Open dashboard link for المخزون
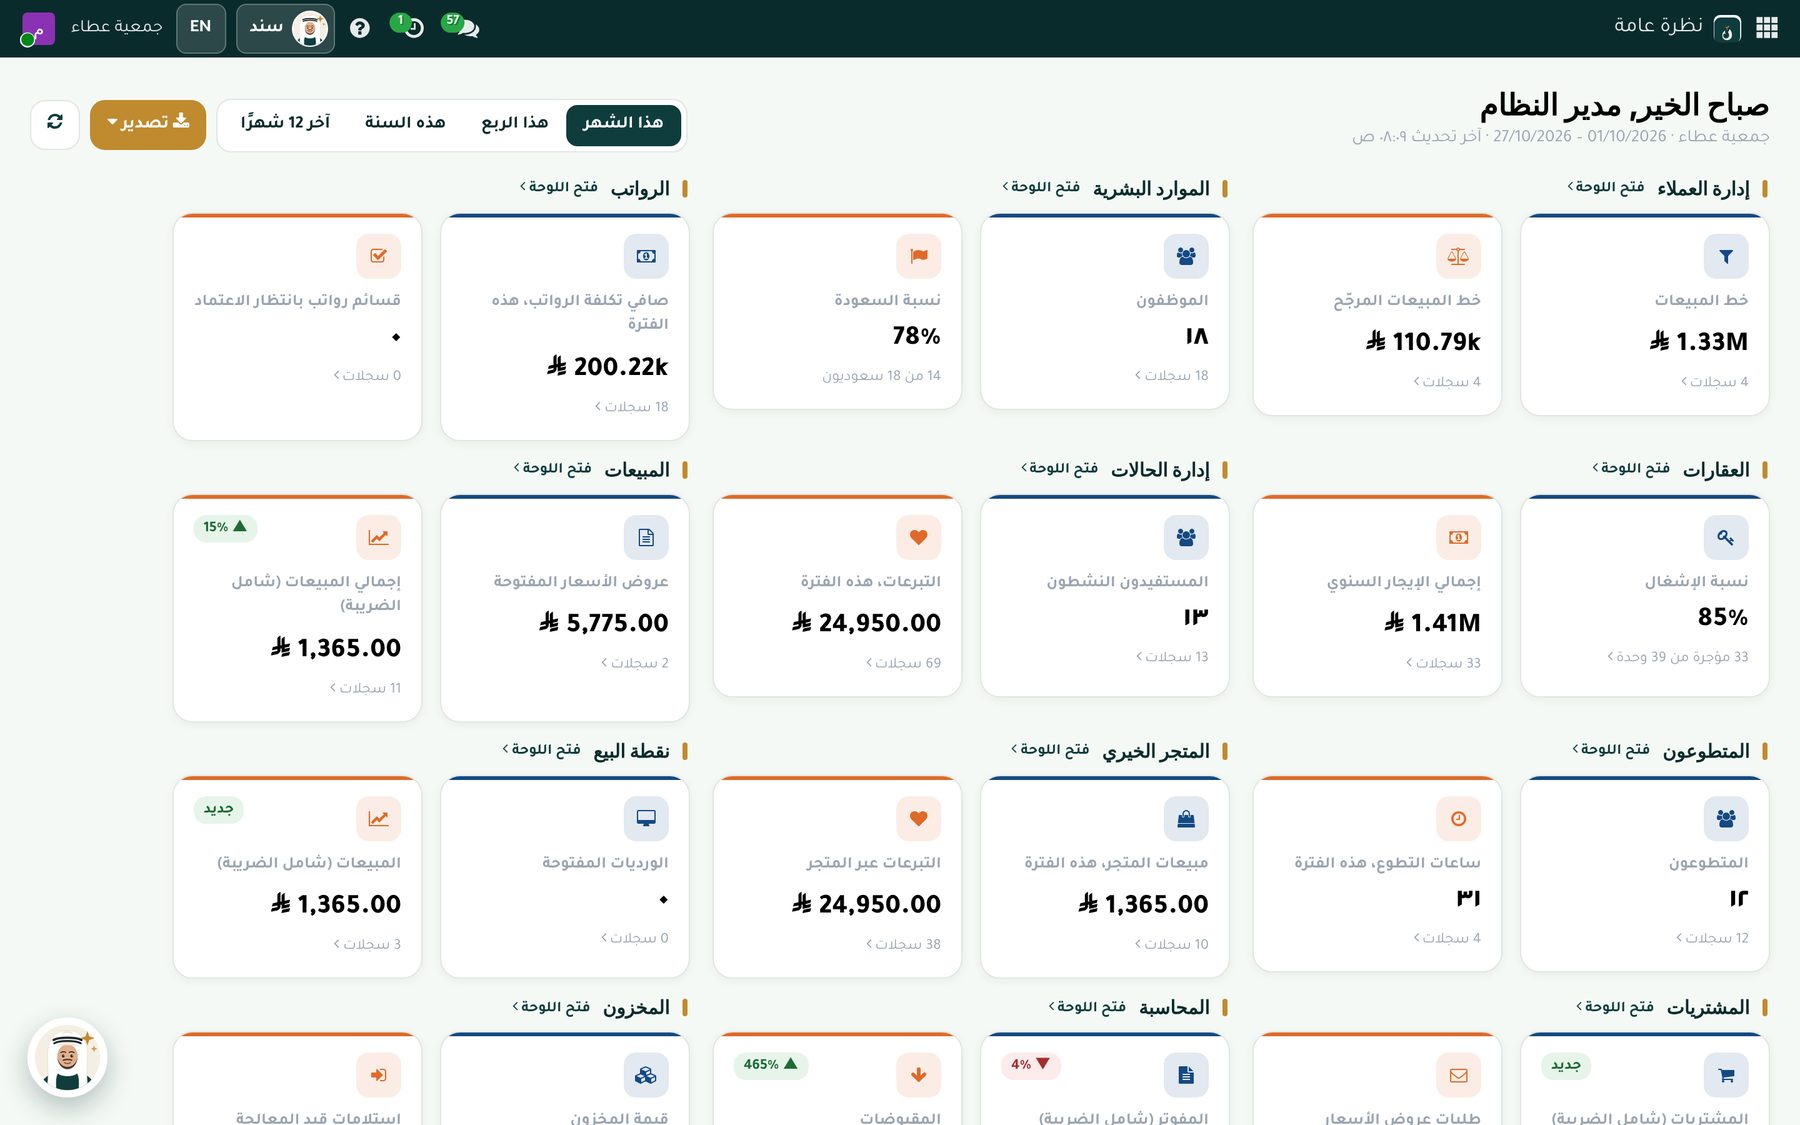This screenshot has height=1125, width=1800. tap(551, 1006)
